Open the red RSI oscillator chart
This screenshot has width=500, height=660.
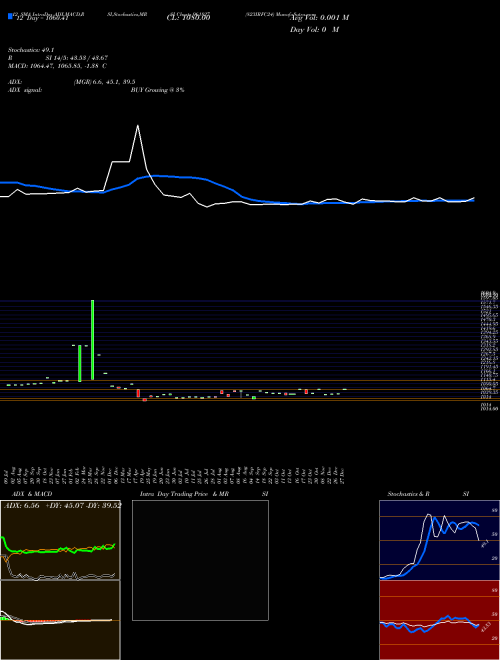439,620
